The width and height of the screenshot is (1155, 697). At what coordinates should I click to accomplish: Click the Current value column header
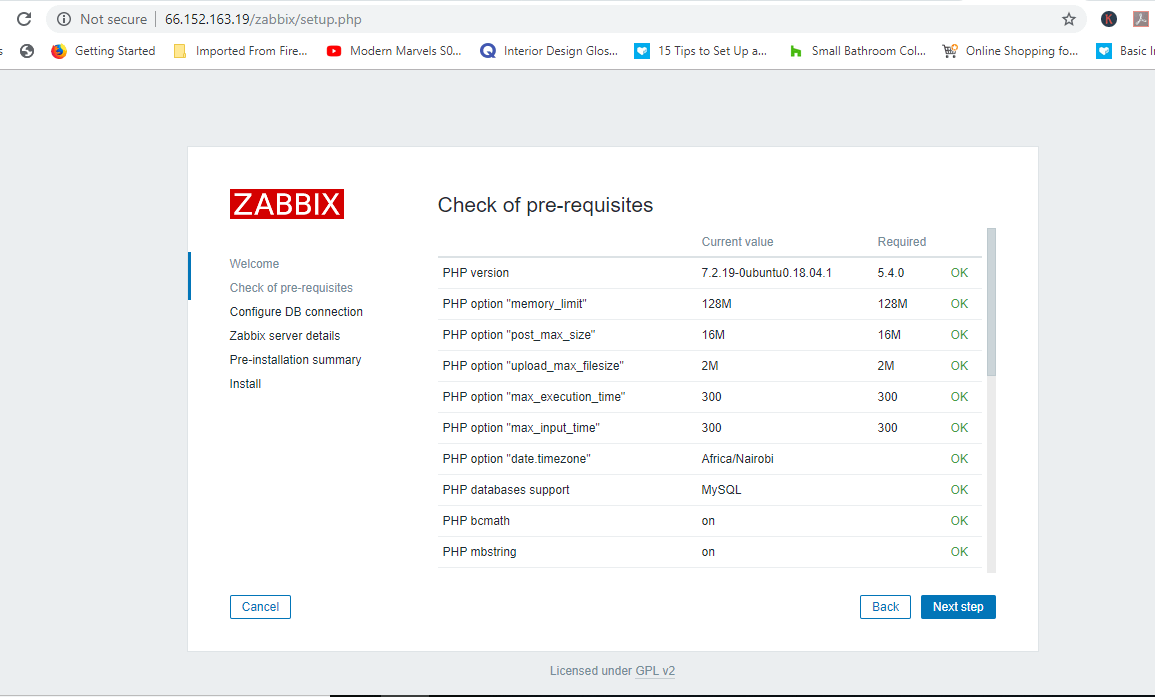click(x=737, y=242)
